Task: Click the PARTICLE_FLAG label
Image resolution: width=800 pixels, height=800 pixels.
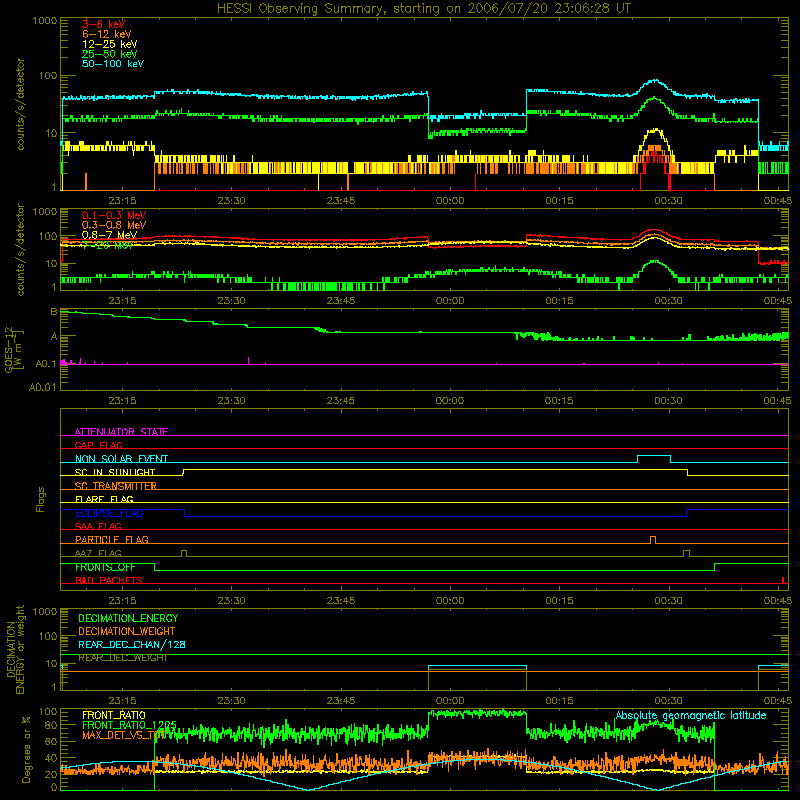Action: 112,539
